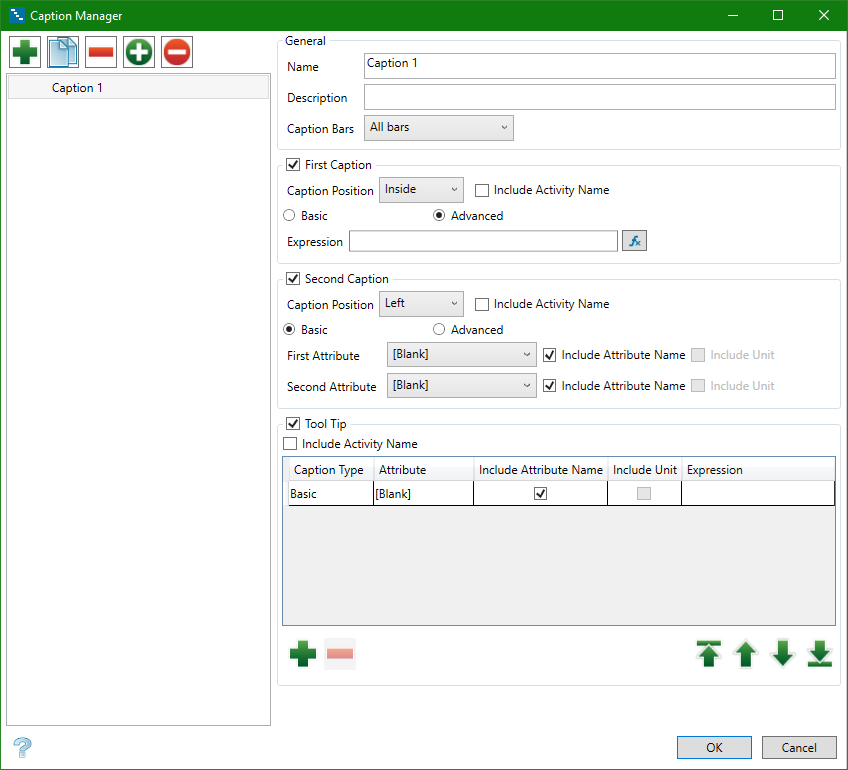
Task: Toggle the Tool Tip checkbox
Action: click(x=293, y=424)
